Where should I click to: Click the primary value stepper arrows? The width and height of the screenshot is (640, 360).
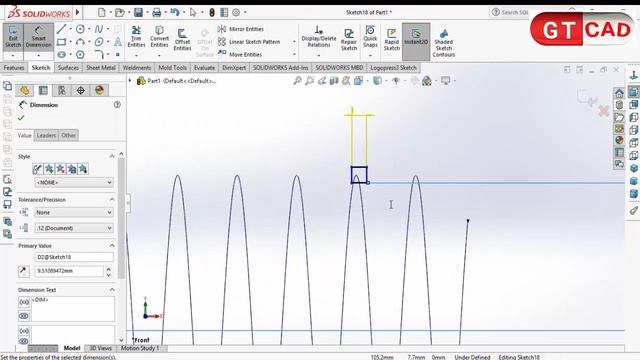pos(109,271)
